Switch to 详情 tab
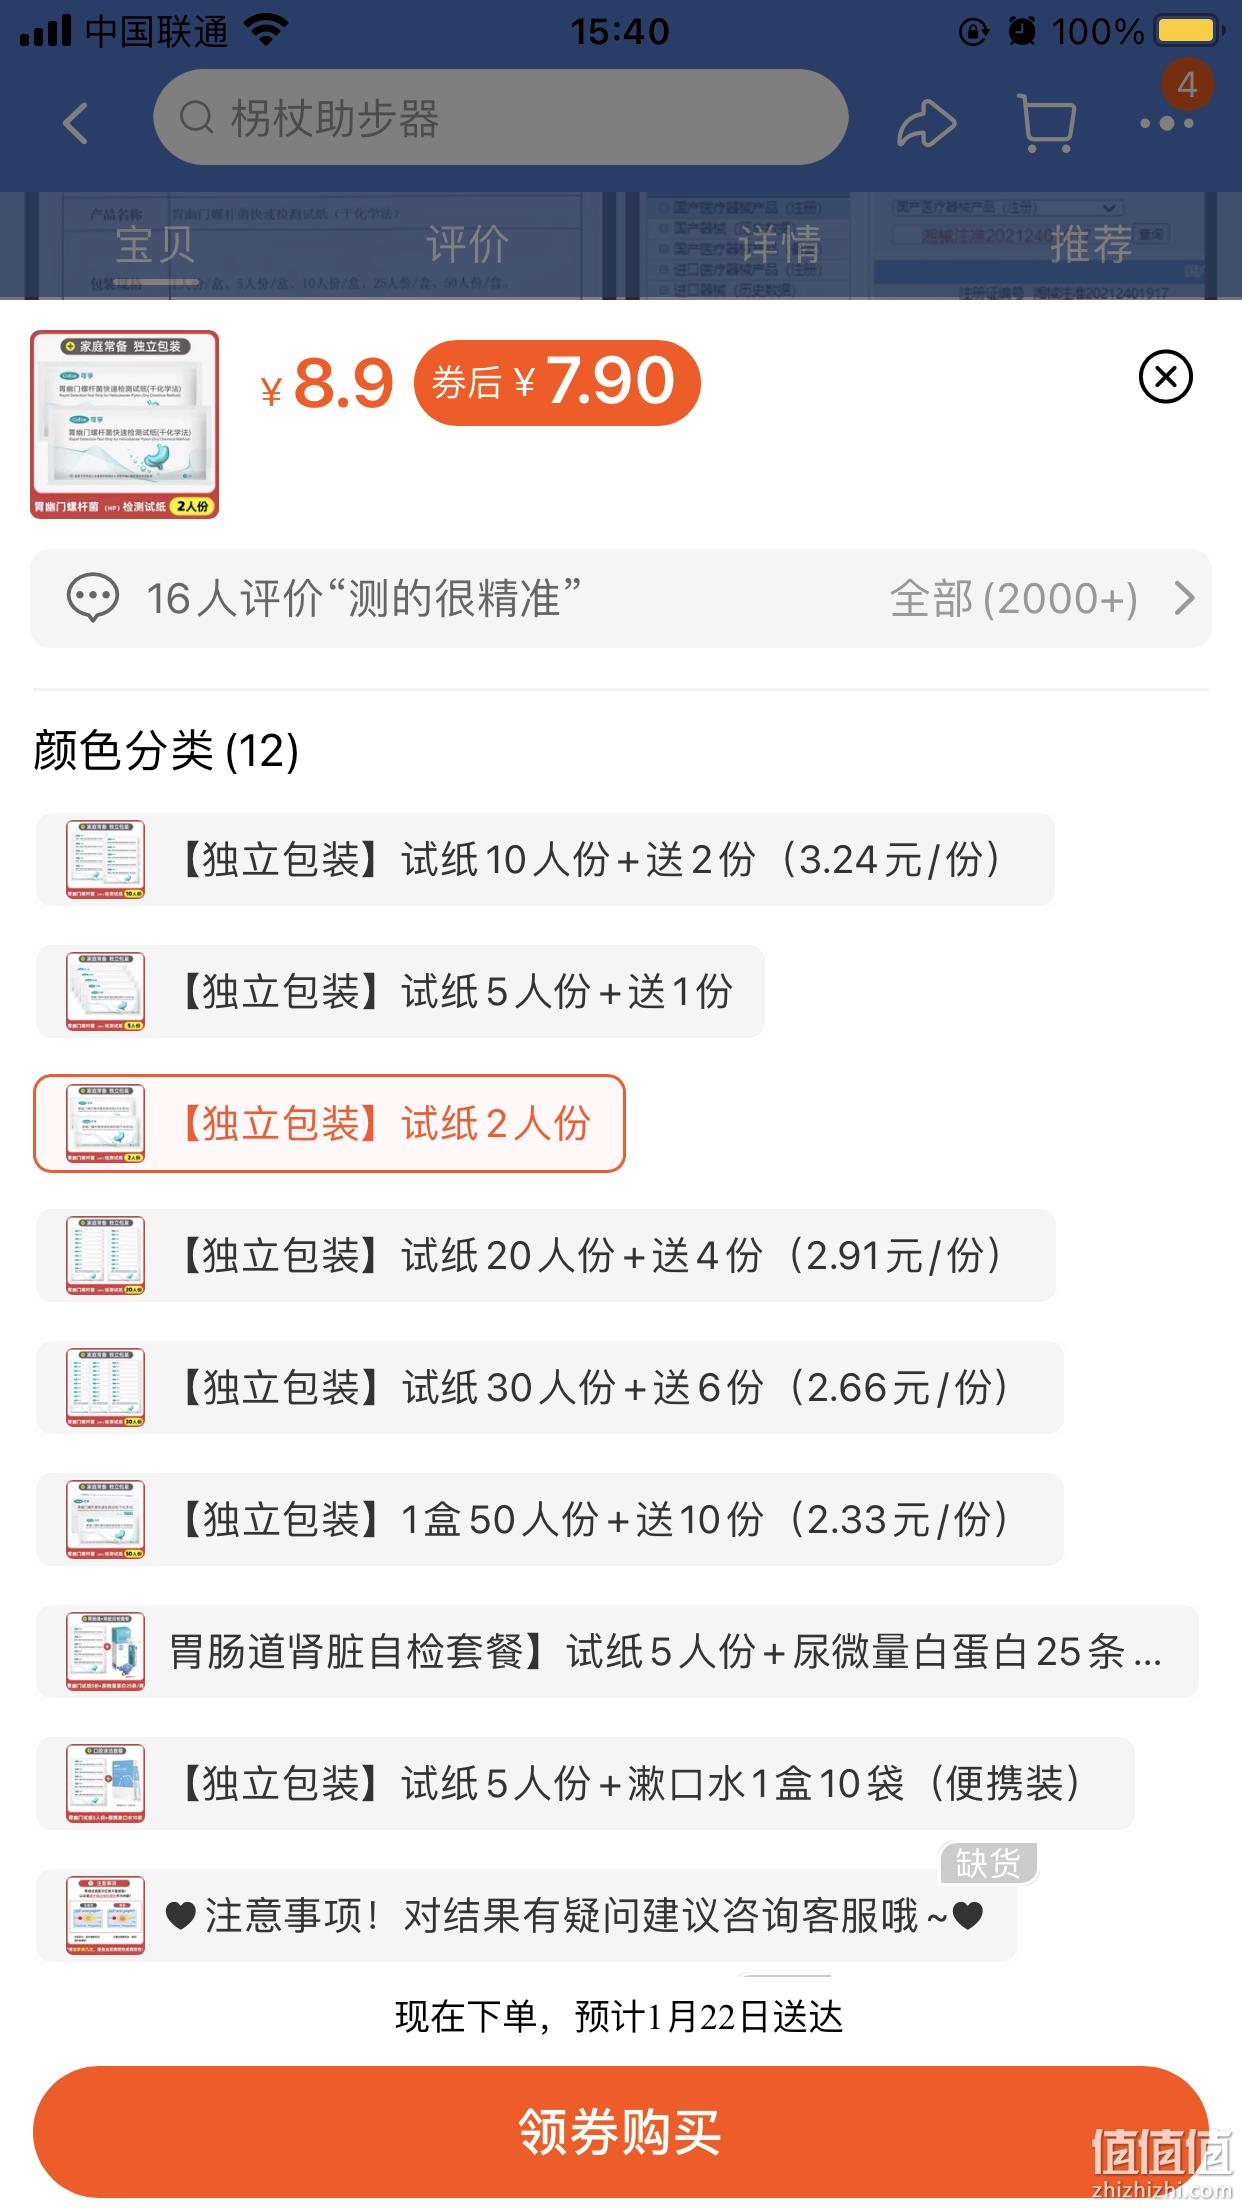 pos(780,245)
